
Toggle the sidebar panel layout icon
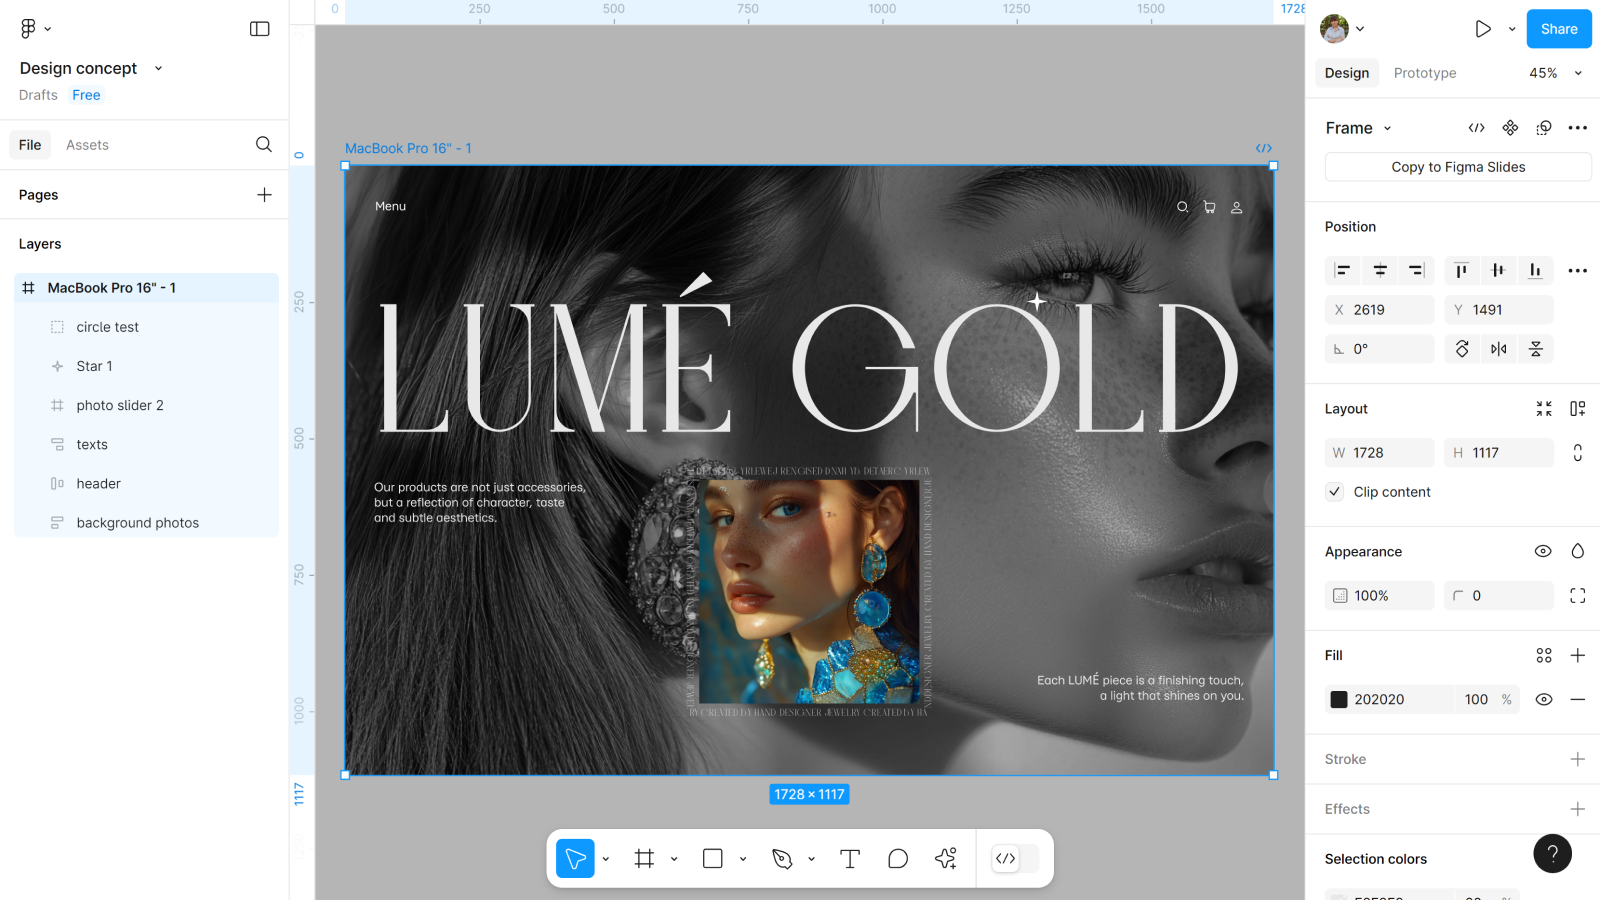click(260, 29)
